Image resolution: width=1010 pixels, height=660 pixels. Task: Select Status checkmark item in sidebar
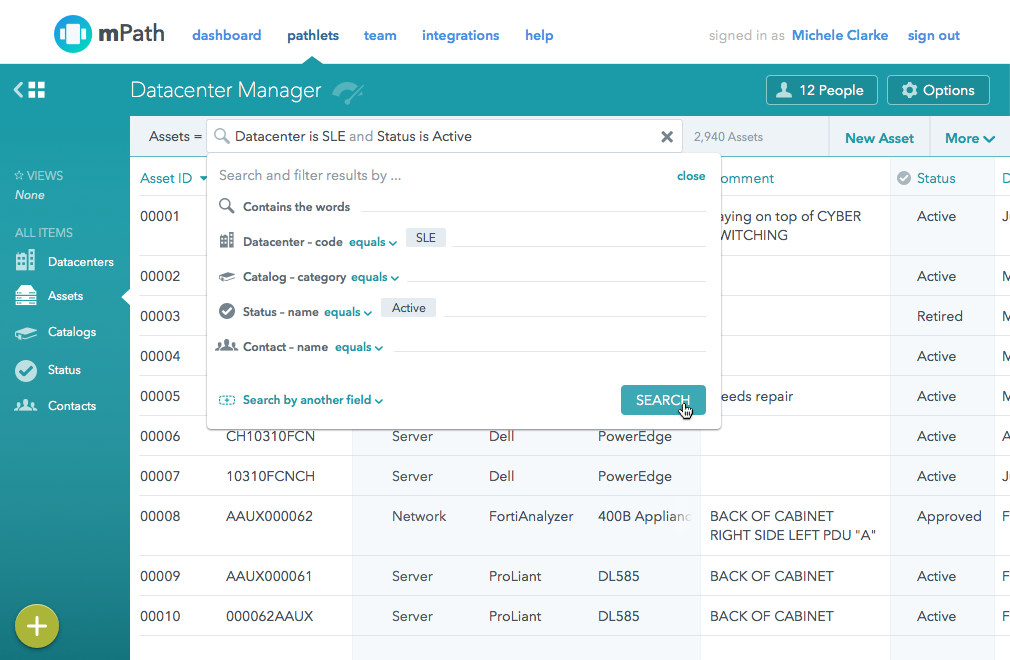point(63,370)
